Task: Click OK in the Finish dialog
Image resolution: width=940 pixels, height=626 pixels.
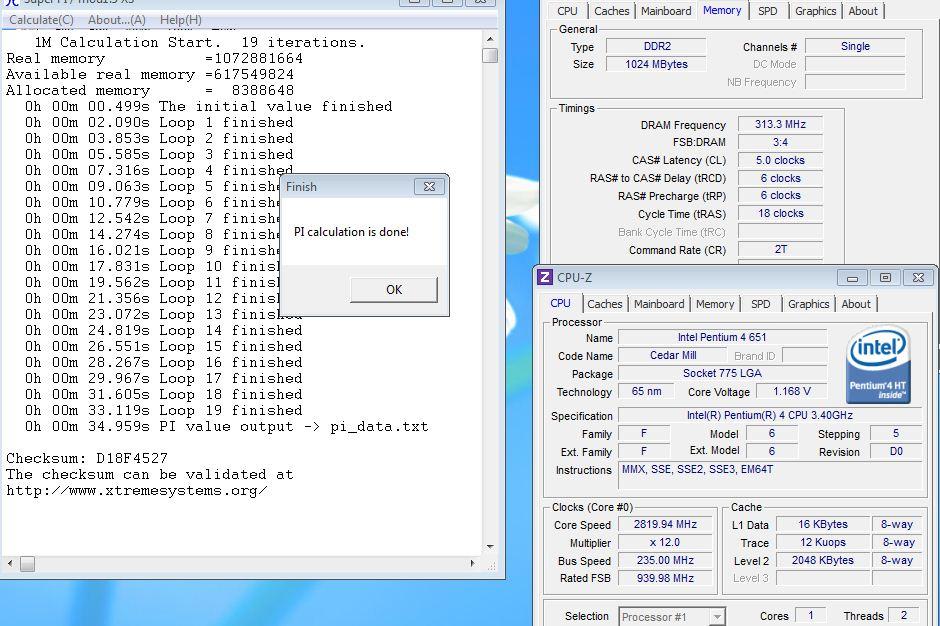Action: coord(394,290)
